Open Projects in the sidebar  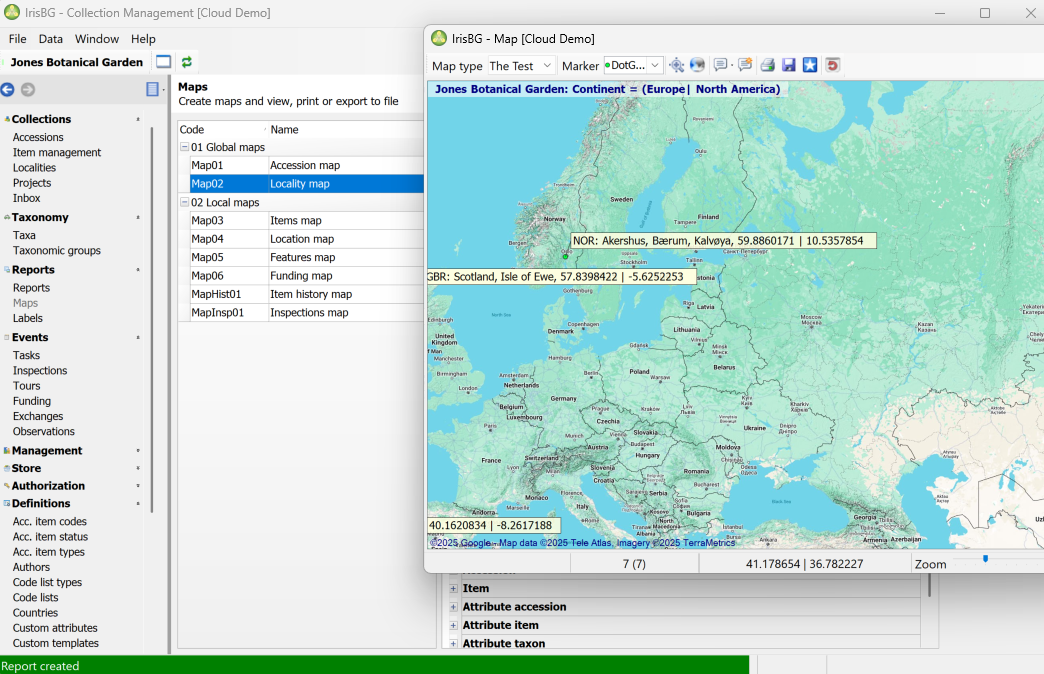[32, 183]
